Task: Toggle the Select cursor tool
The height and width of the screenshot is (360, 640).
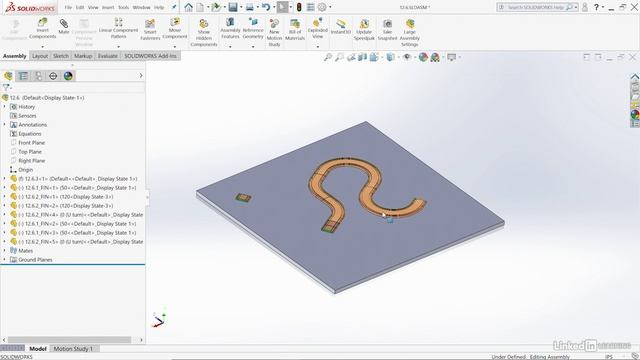Action: 282,7
